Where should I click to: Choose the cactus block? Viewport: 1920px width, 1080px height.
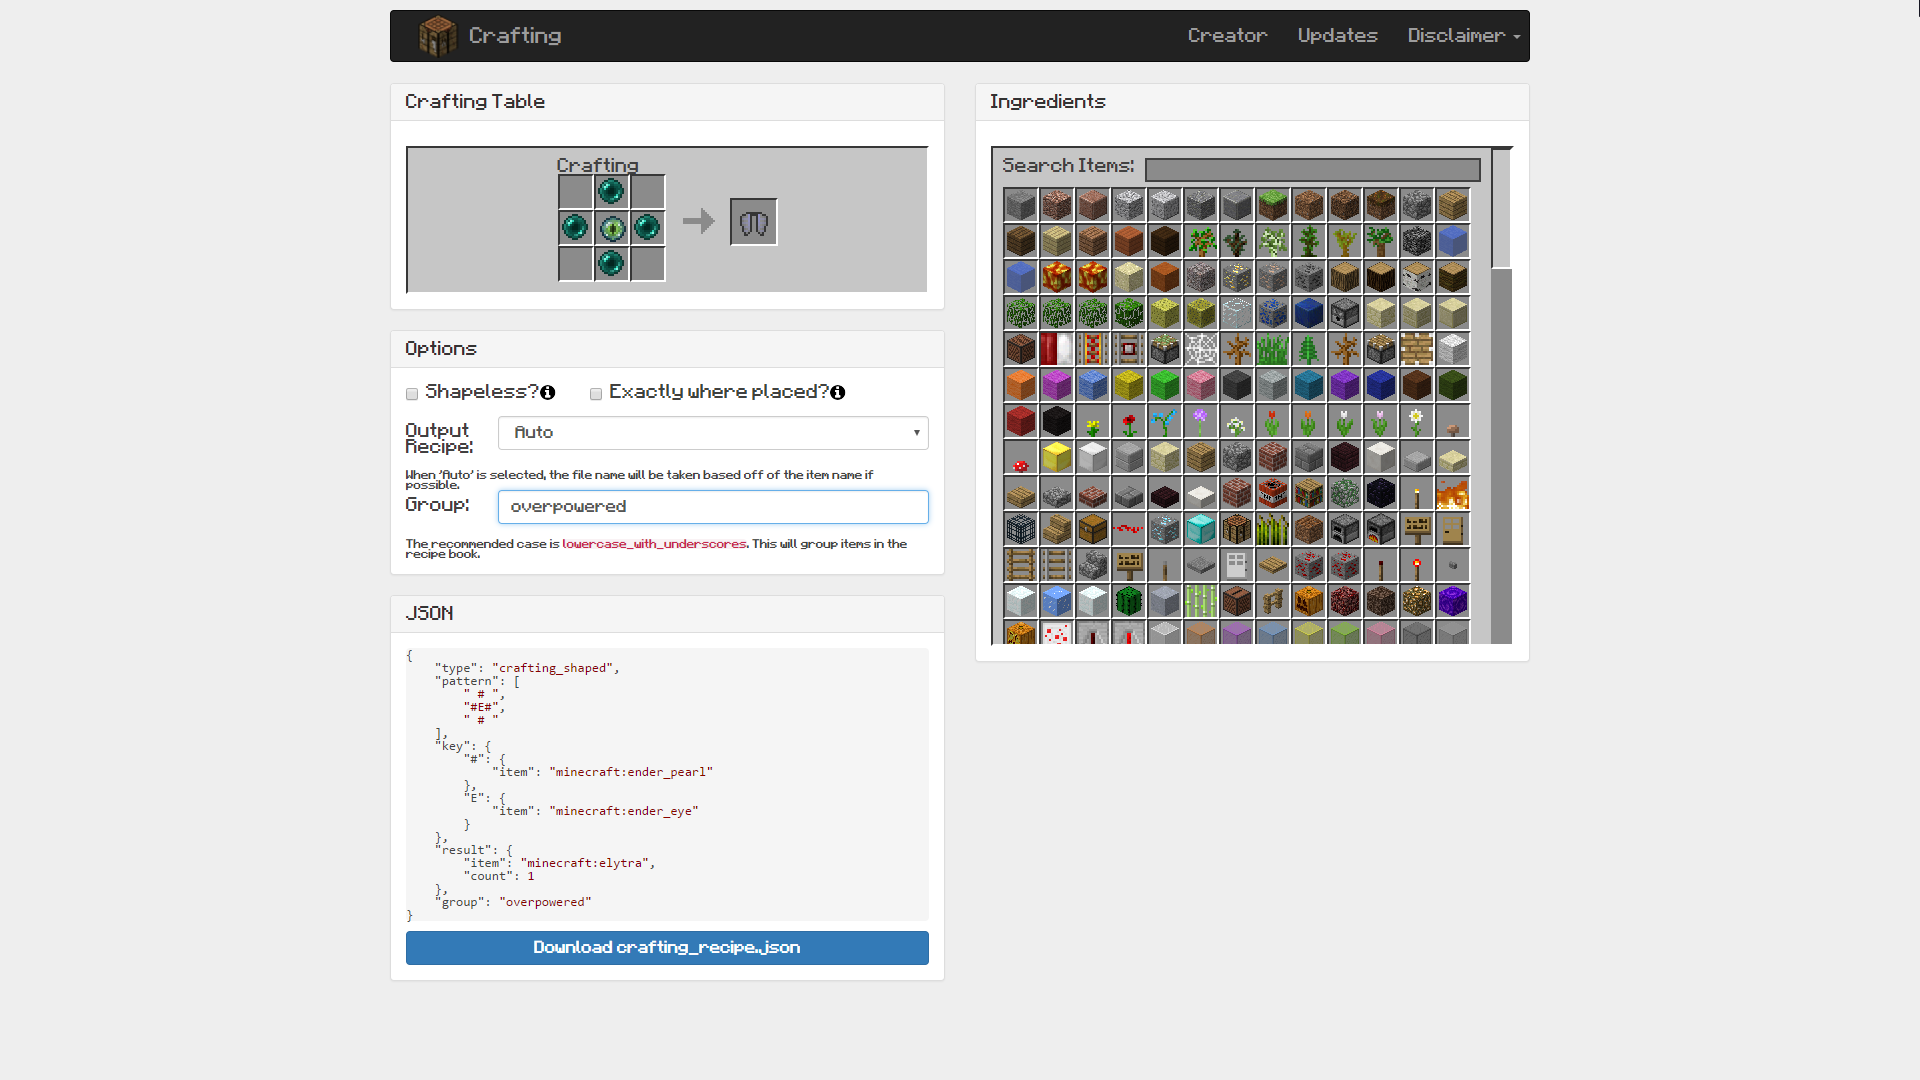[1128, 601]
